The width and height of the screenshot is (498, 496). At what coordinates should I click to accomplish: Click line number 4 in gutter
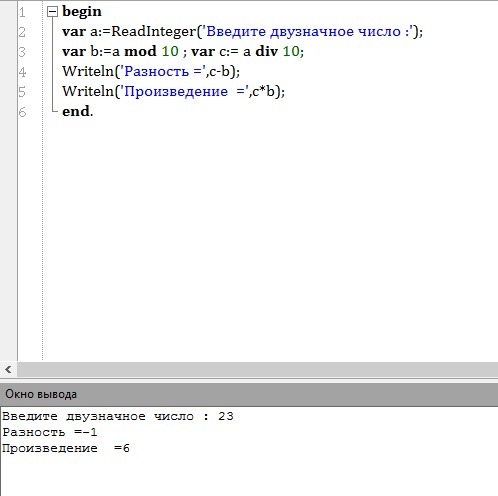click(x=22, y=72)
